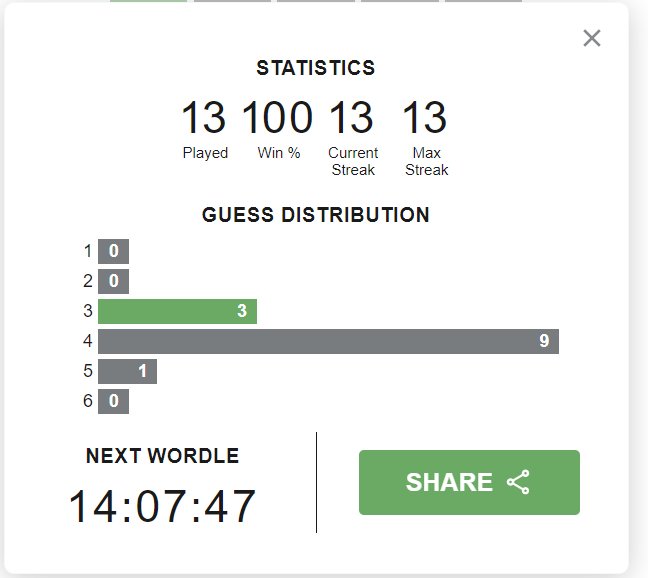
Task: Close the Statistics dialog with the X
Action: pos(592,38)
